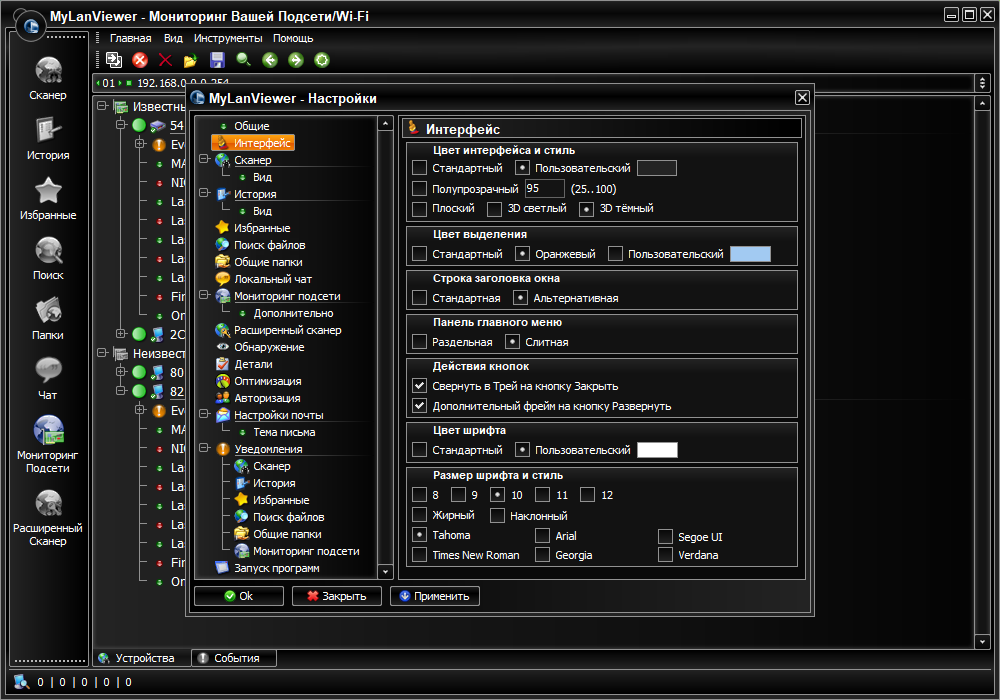Screen dimensions: 1000x700
Task: Open the Чат sidebar panel
Action: click(x=48, y=378)
